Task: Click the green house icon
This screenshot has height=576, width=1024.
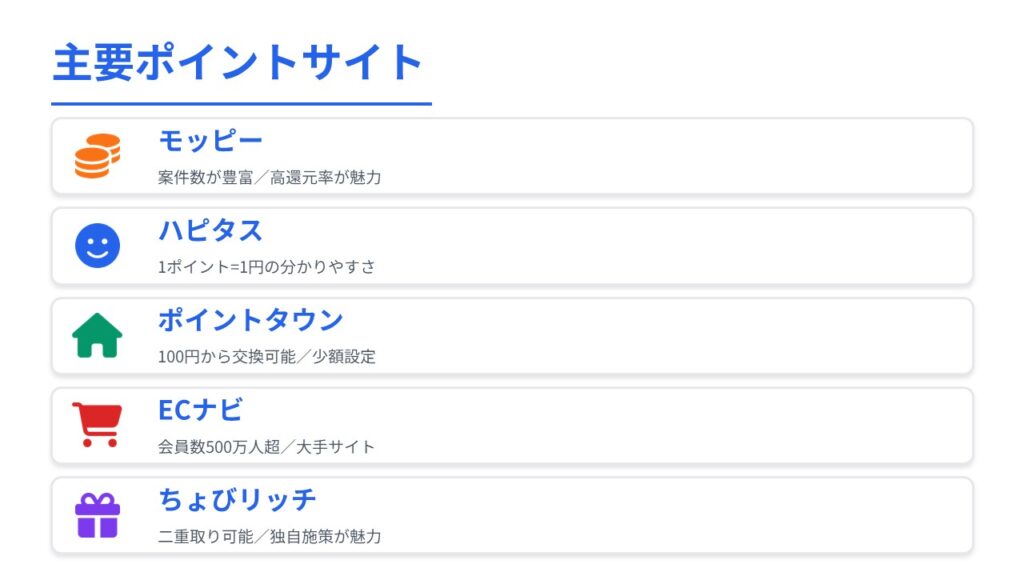Action: [97, 336]
